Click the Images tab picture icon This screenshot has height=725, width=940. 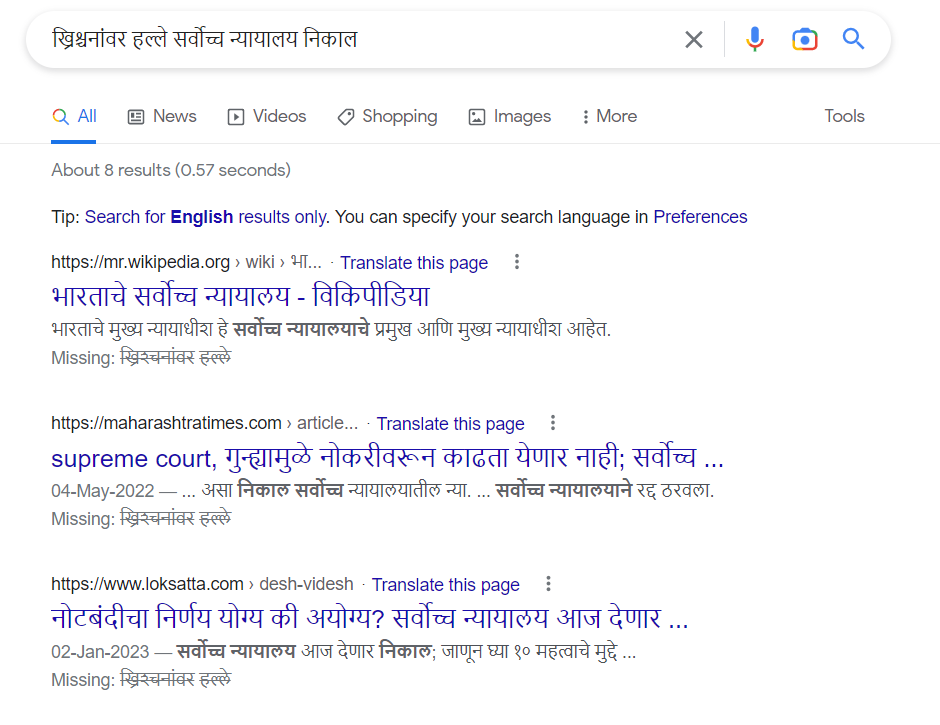[x=475, y=116]
